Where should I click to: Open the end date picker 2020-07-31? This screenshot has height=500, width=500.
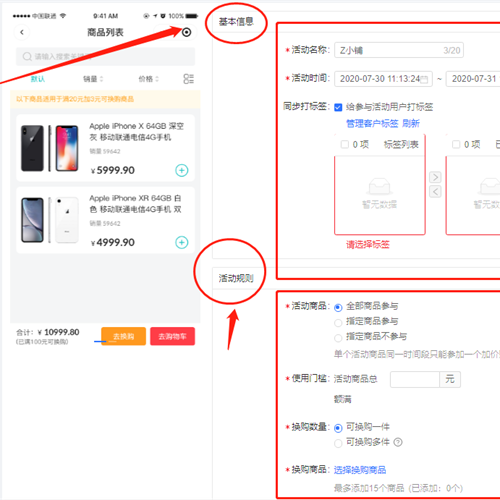(473, 79)
